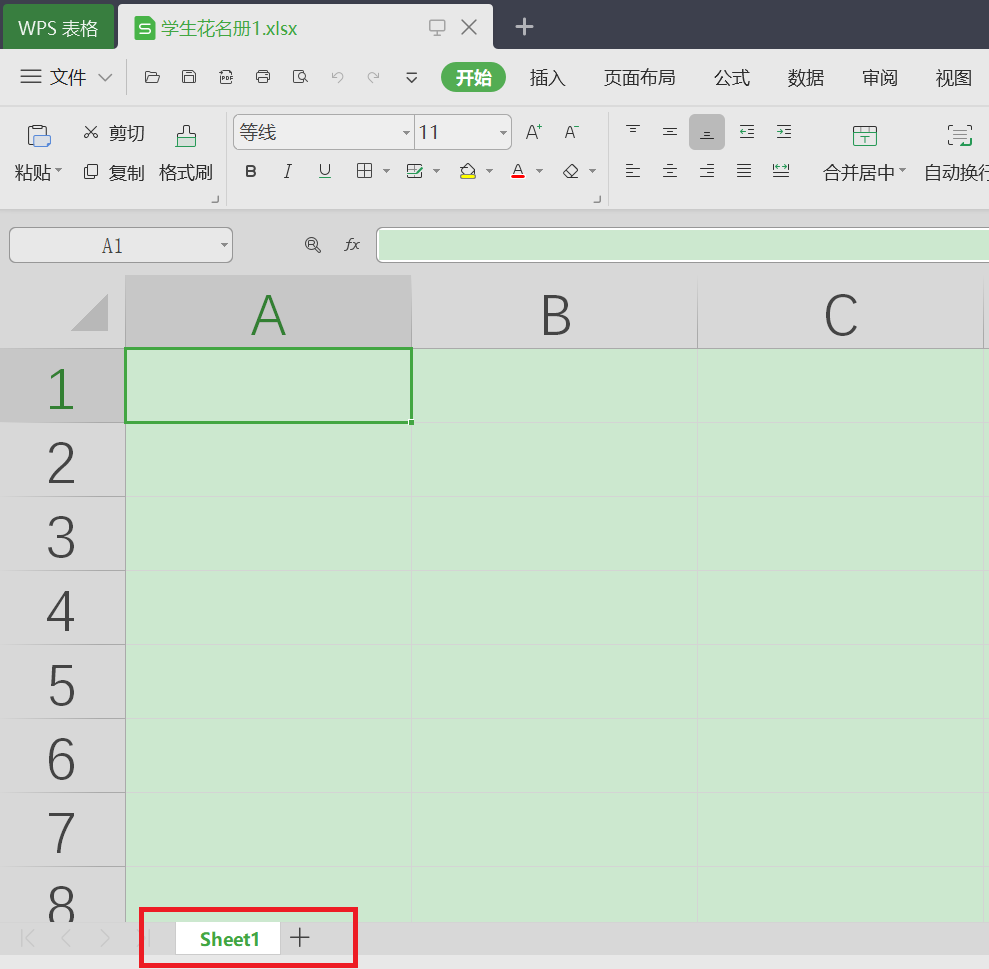Toggle Bold formatting
This screenshot has height=969, width=989.
[250, 171]
